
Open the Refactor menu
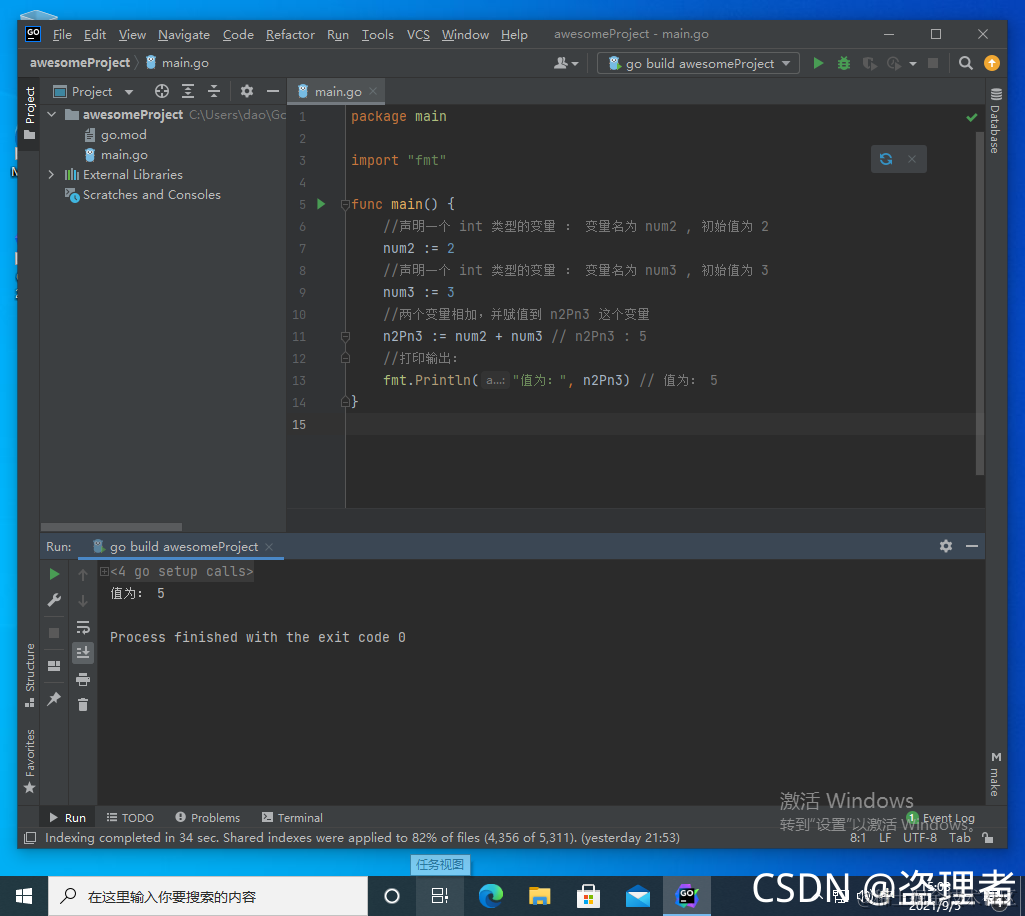point(290,35)
